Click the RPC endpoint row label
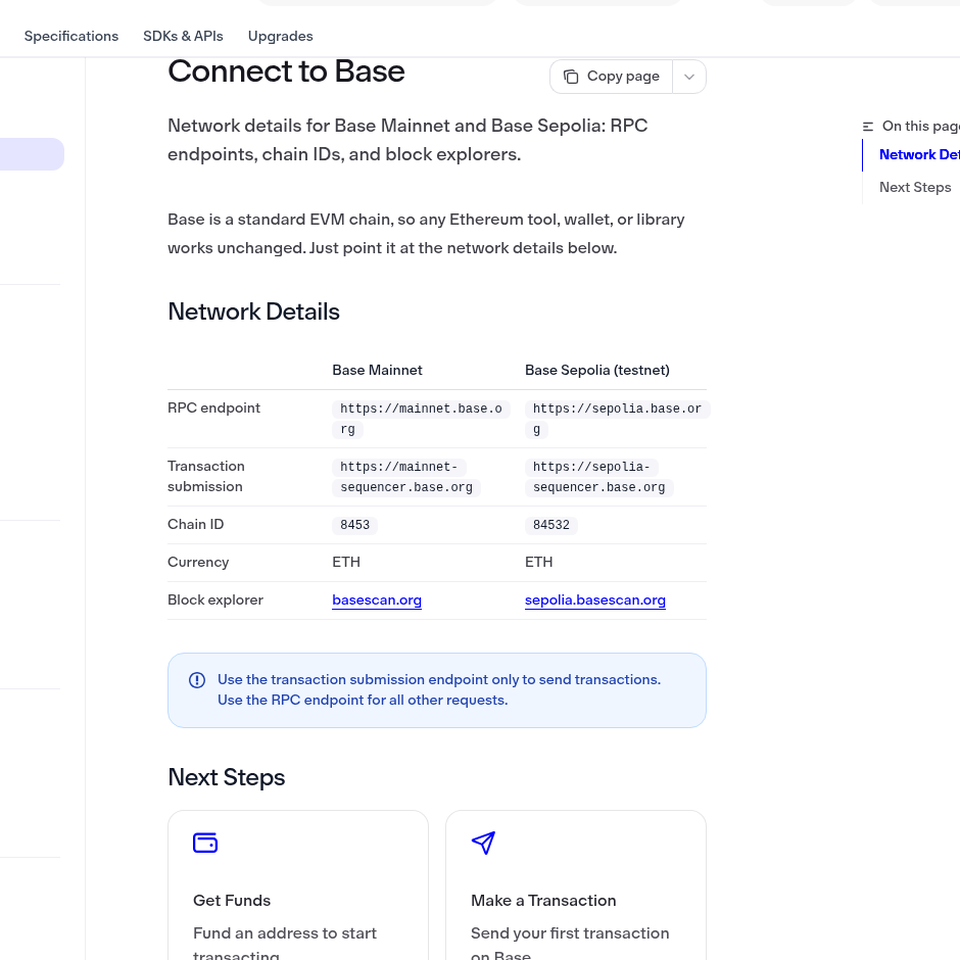The image size is (960, 960). 214,408
